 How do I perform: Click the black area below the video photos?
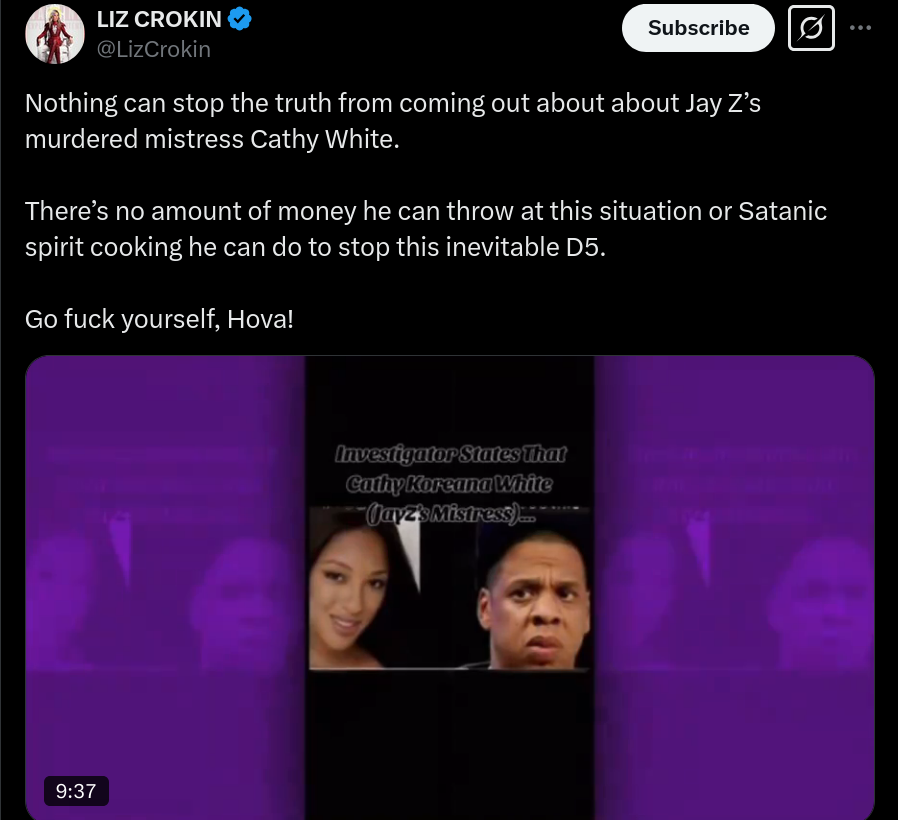click(450, 744)
